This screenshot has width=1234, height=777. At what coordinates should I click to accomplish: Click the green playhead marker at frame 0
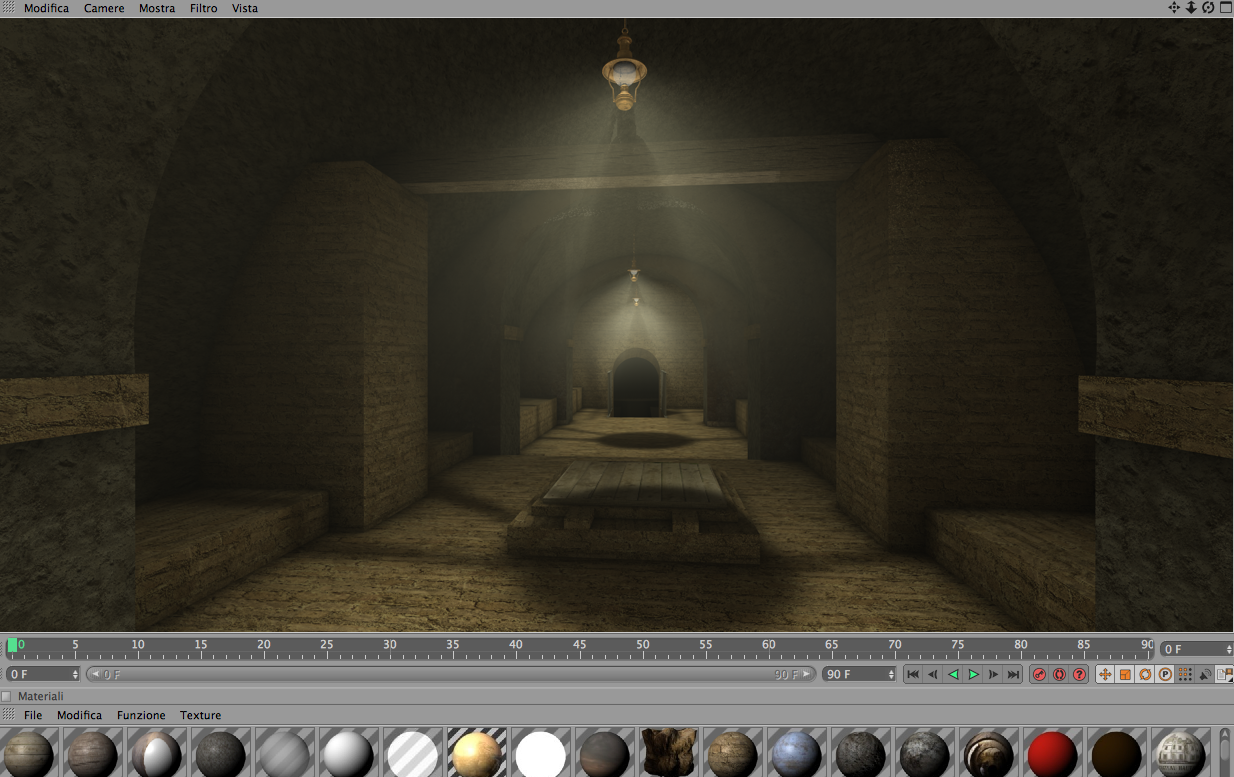point(12,646)
